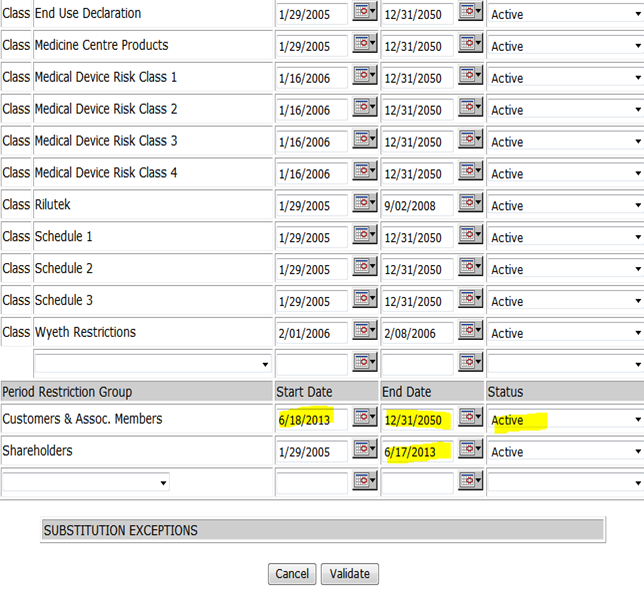Open end date calendar for Medical Device Risk Class 3
The image size is (644, 597).
(x=470, y=140)
